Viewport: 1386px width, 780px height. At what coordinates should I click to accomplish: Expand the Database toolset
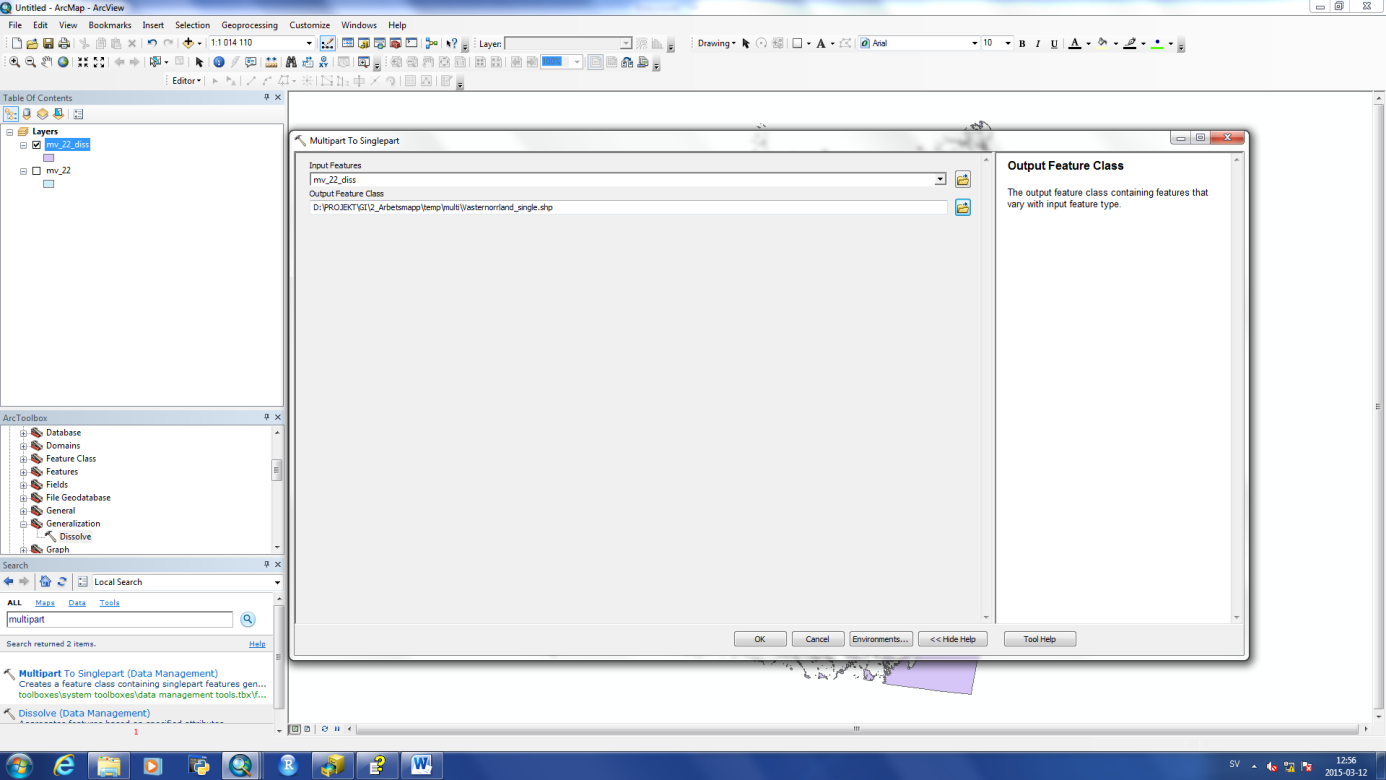[23, 433]
